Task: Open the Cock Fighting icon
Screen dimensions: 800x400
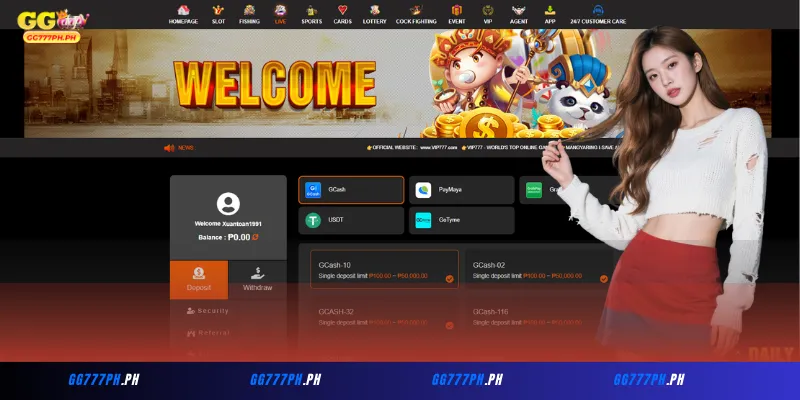Action: (416, 10)
